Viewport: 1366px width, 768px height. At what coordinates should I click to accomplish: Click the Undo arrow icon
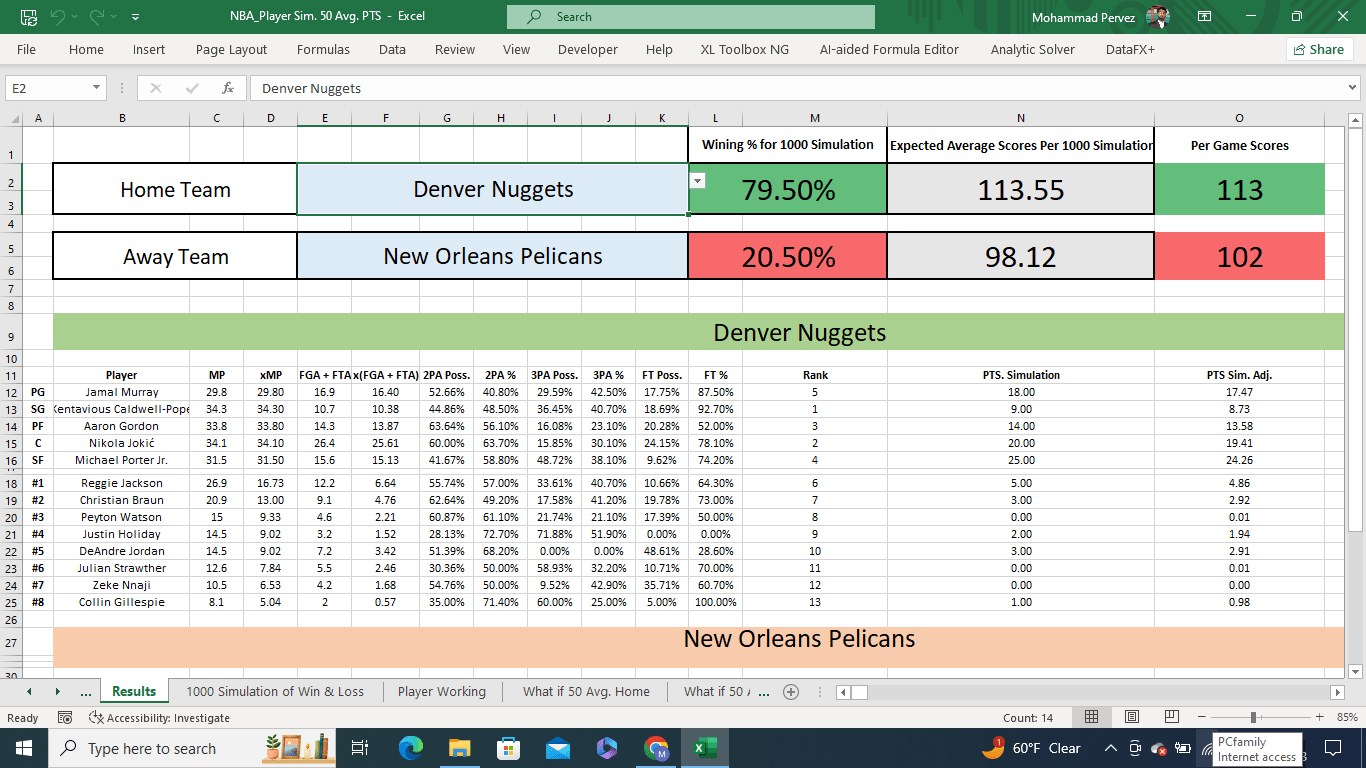[58, 17]
